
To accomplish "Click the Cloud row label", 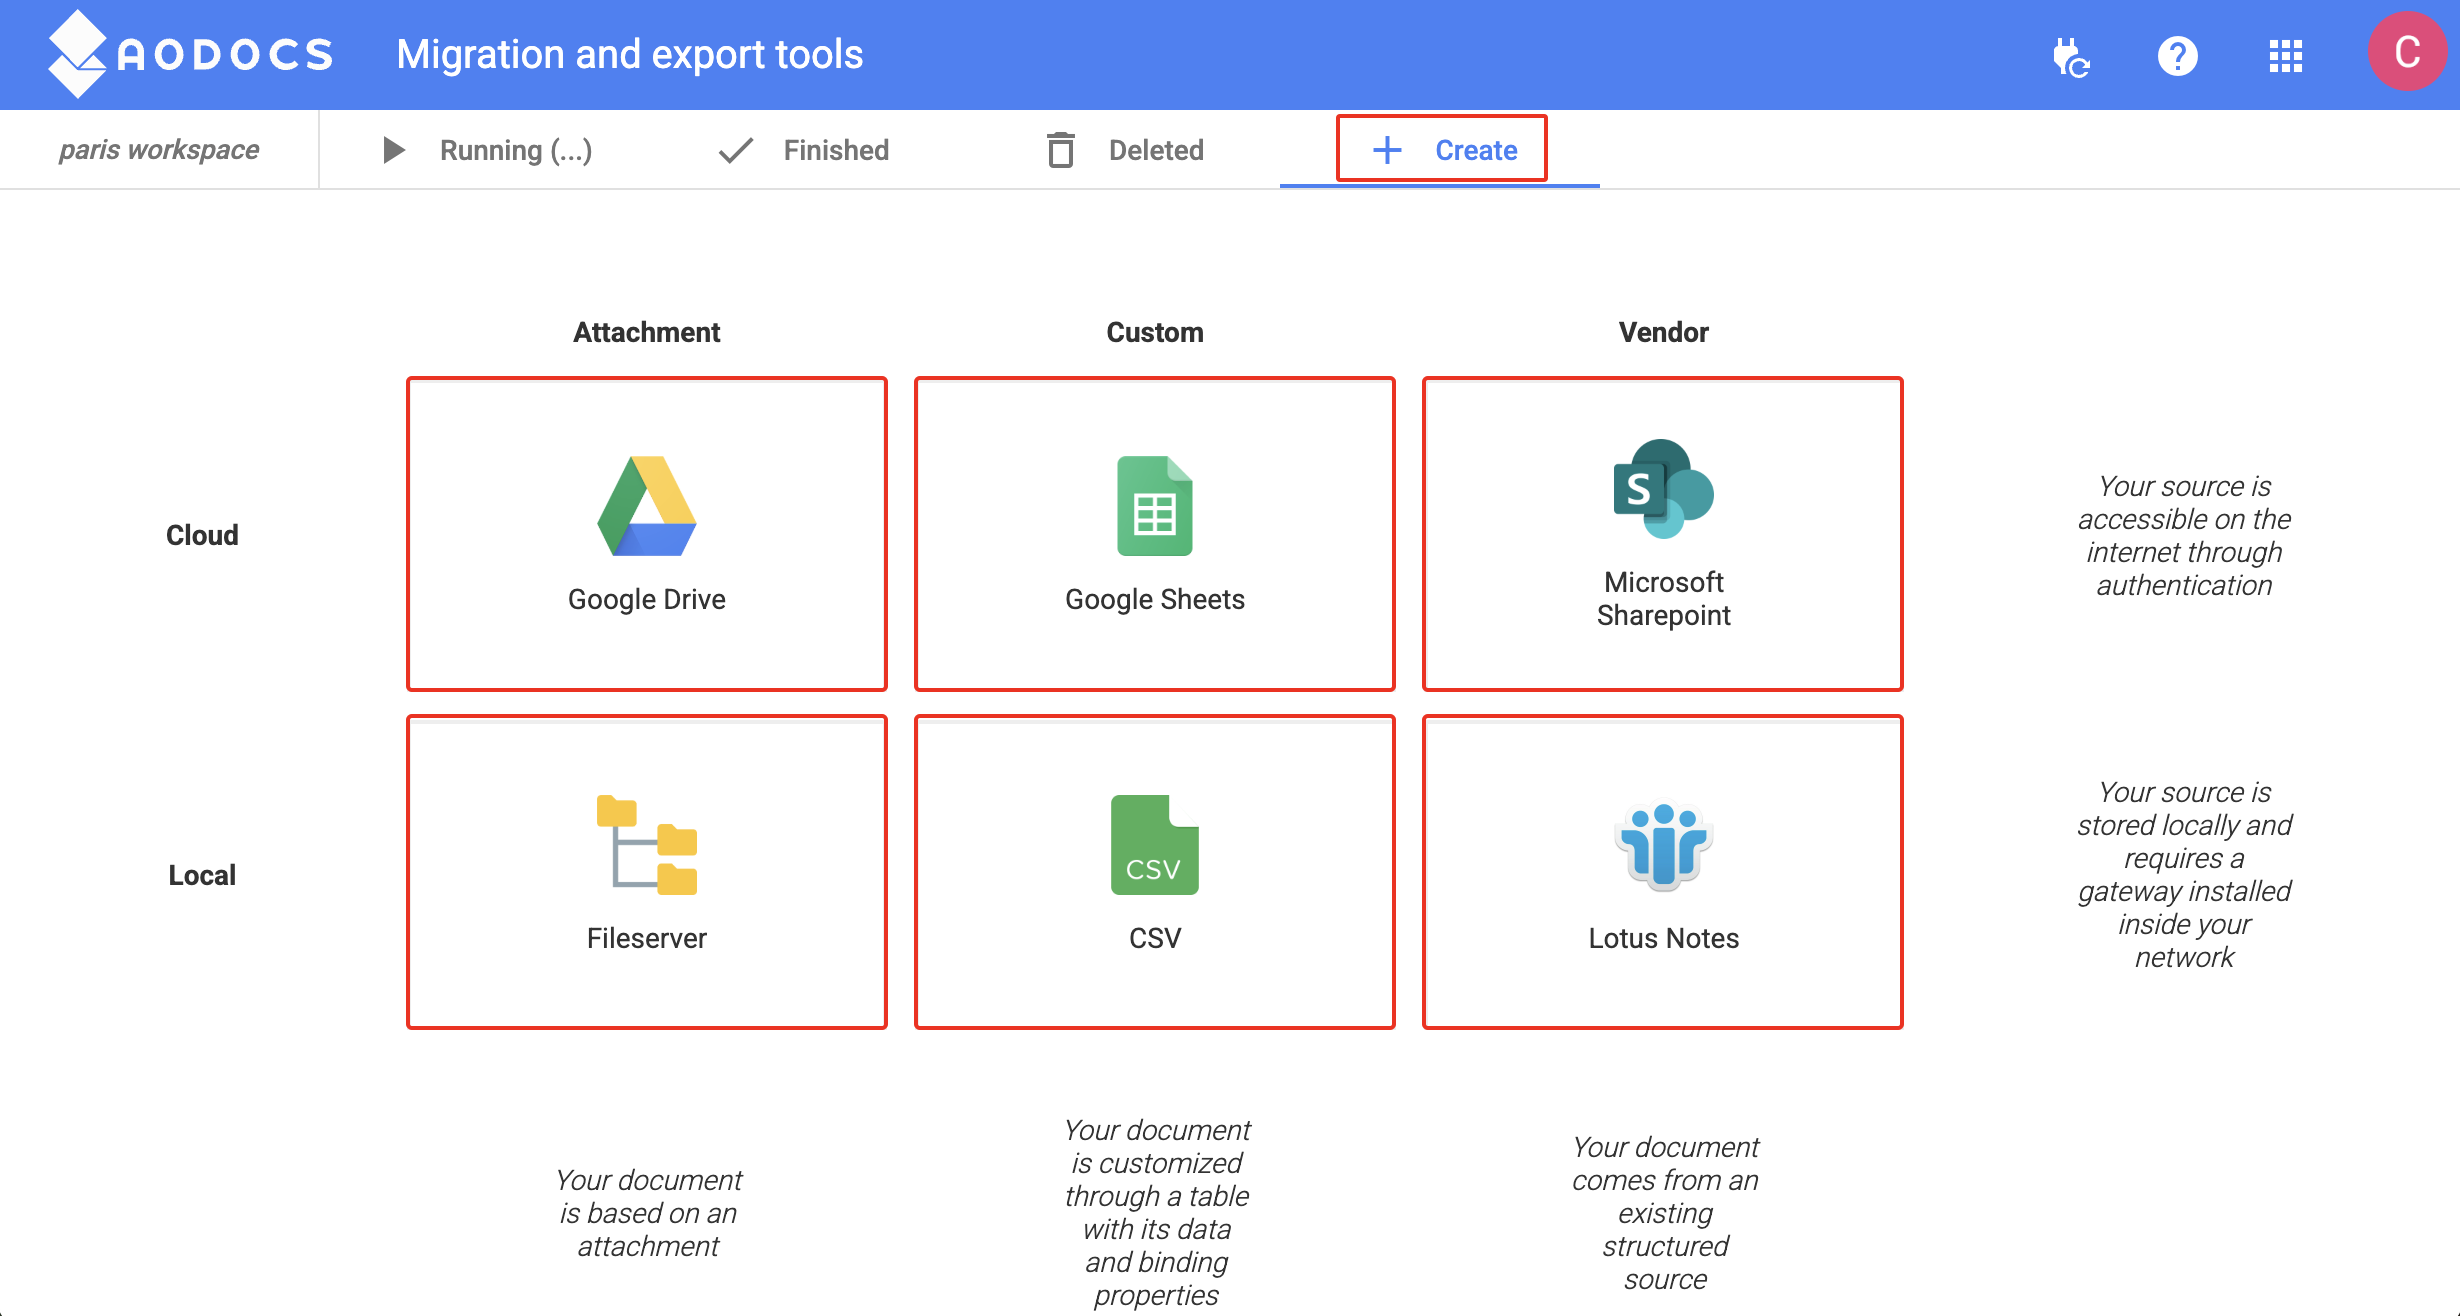I will pos(202,535).
